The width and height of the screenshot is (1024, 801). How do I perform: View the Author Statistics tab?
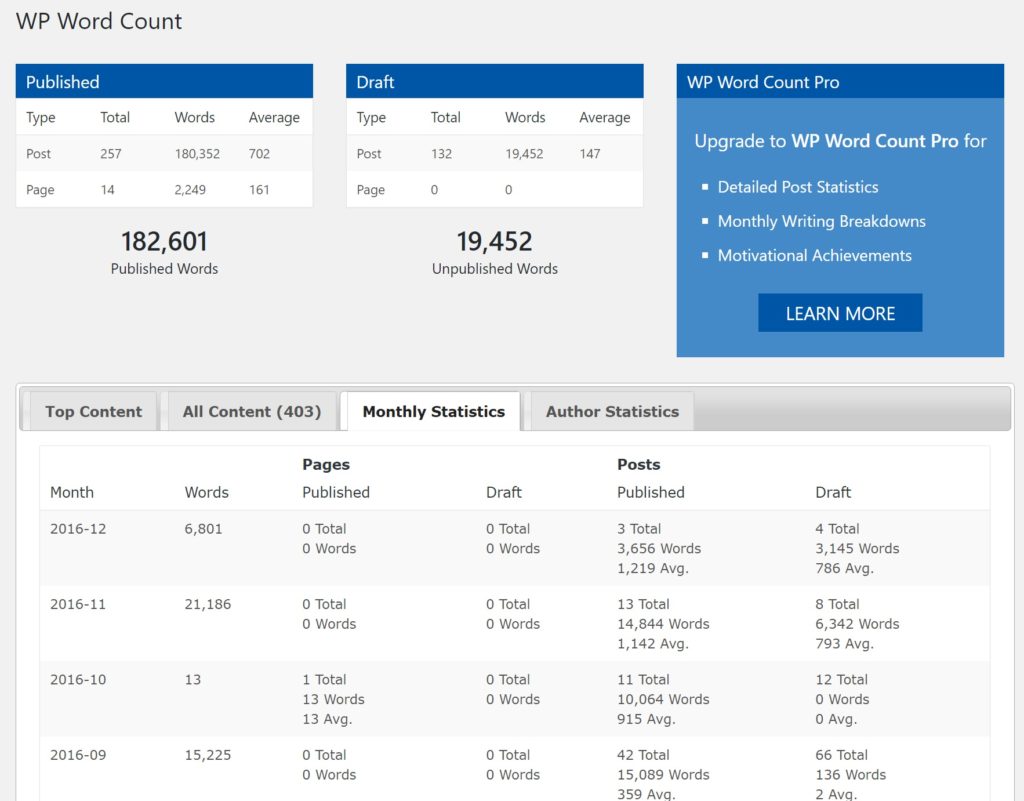coord(611,411)
